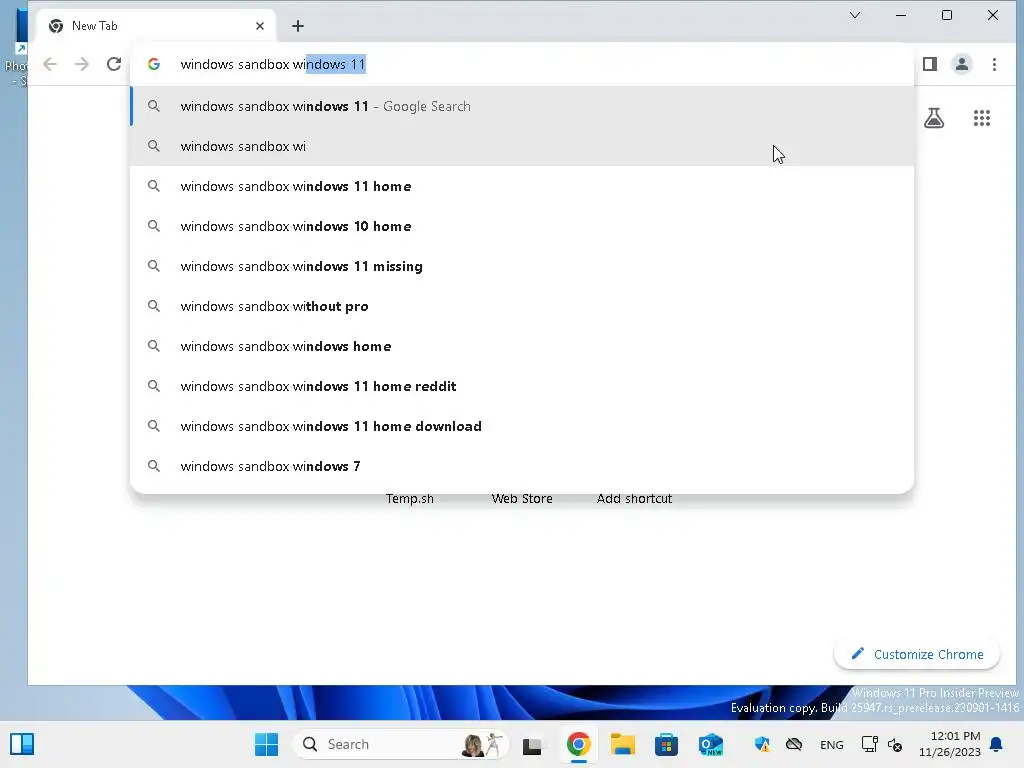Open a new tab with plus button
The image size is (1024, 768).
pyautogui.click(x=298, y=26)
